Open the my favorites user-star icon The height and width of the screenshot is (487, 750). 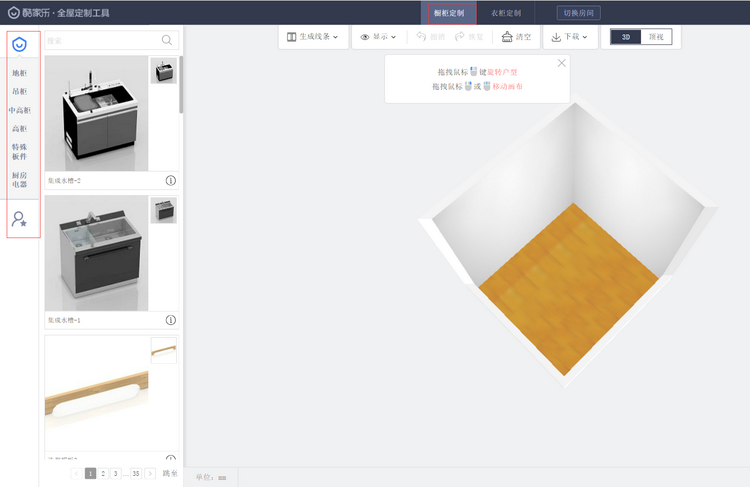19,219
